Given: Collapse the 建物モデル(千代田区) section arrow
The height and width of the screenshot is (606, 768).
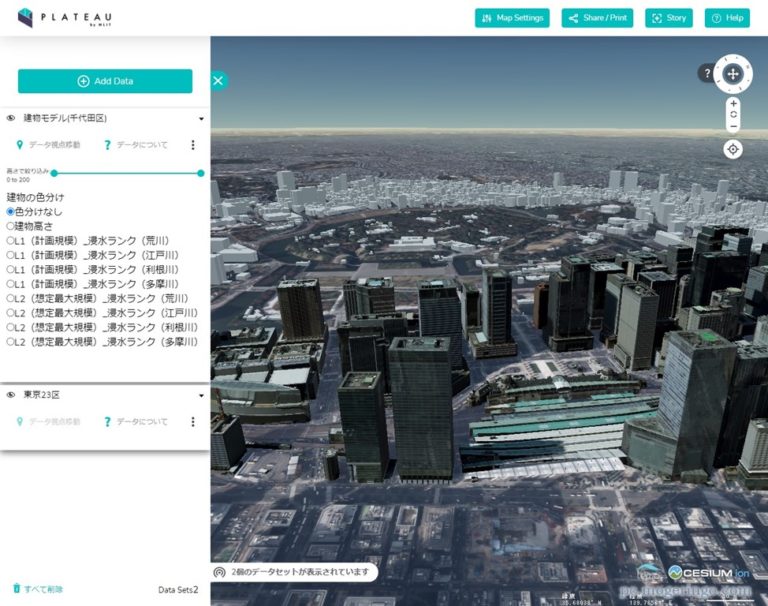Looking at the screenshot, I should tap(201, 118).
